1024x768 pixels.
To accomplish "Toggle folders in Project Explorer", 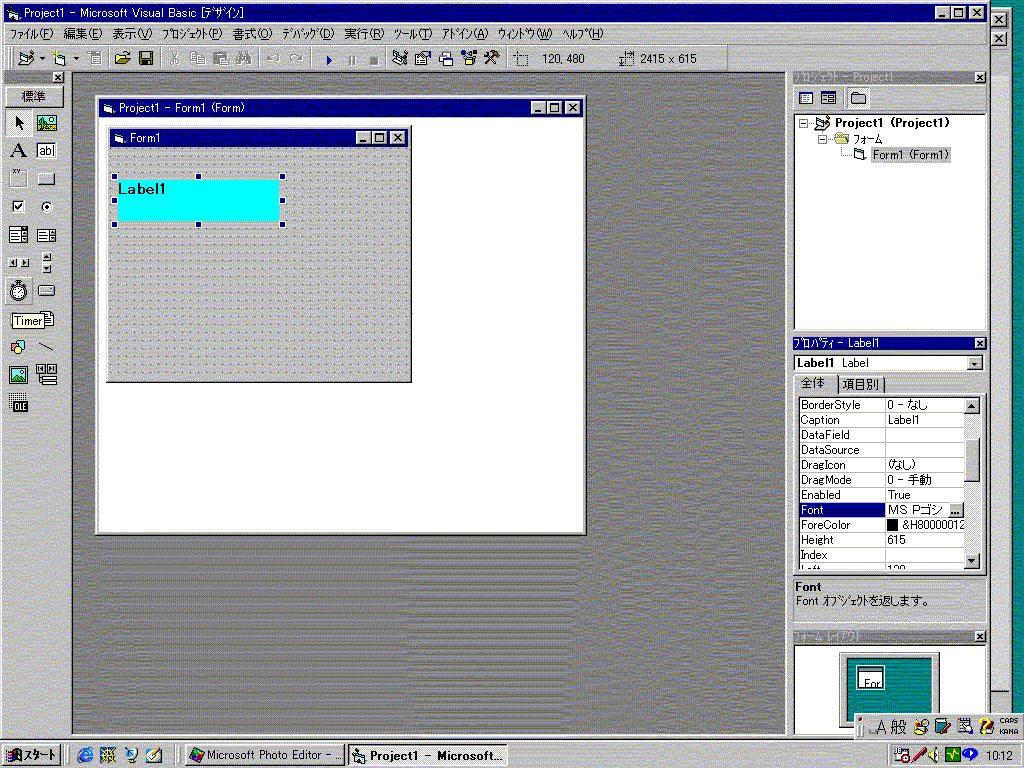I will click(858, 98).
